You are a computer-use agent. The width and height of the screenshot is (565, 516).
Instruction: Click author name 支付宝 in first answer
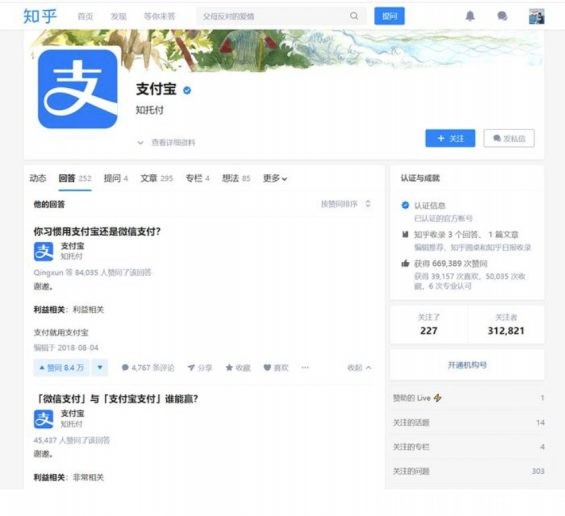click(x=72, y=246)
